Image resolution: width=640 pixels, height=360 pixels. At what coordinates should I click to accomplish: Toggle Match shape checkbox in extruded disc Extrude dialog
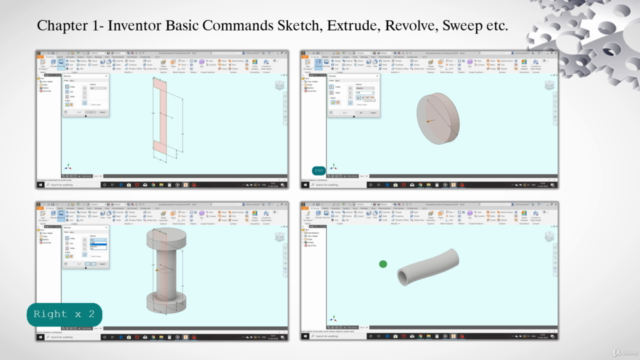click(356, 104)
